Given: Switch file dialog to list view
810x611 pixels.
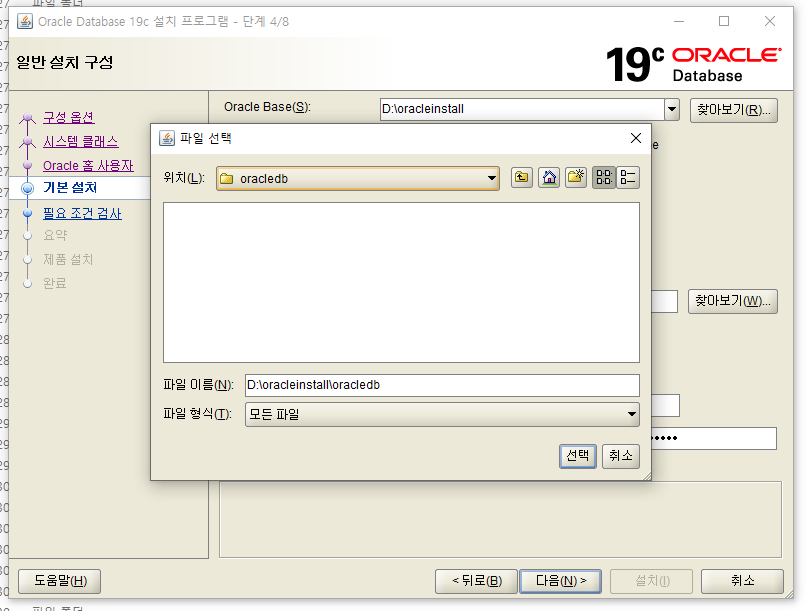Looking at the screenshot, I should point(604,178).
